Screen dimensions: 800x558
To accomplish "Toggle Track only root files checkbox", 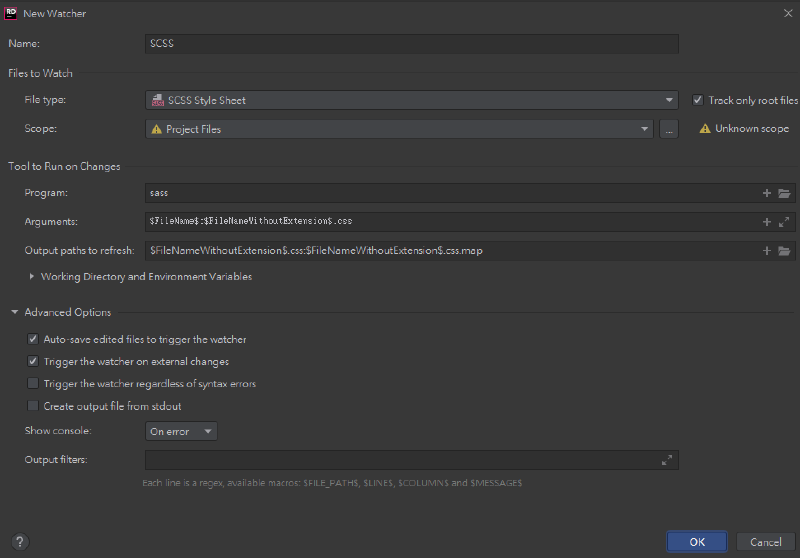I will click(x=698, y=100).
